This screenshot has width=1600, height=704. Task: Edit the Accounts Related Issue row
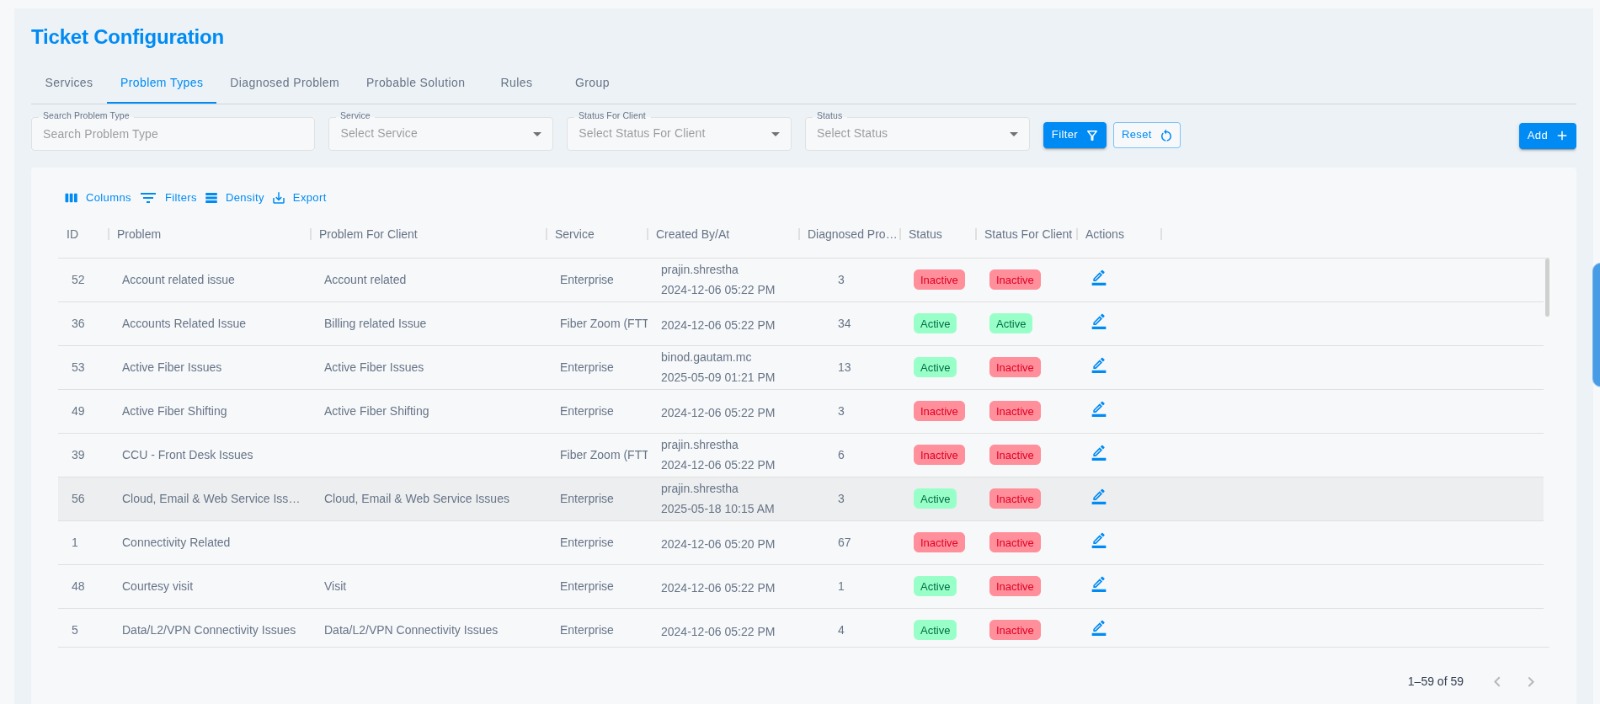coord(1098,322)
